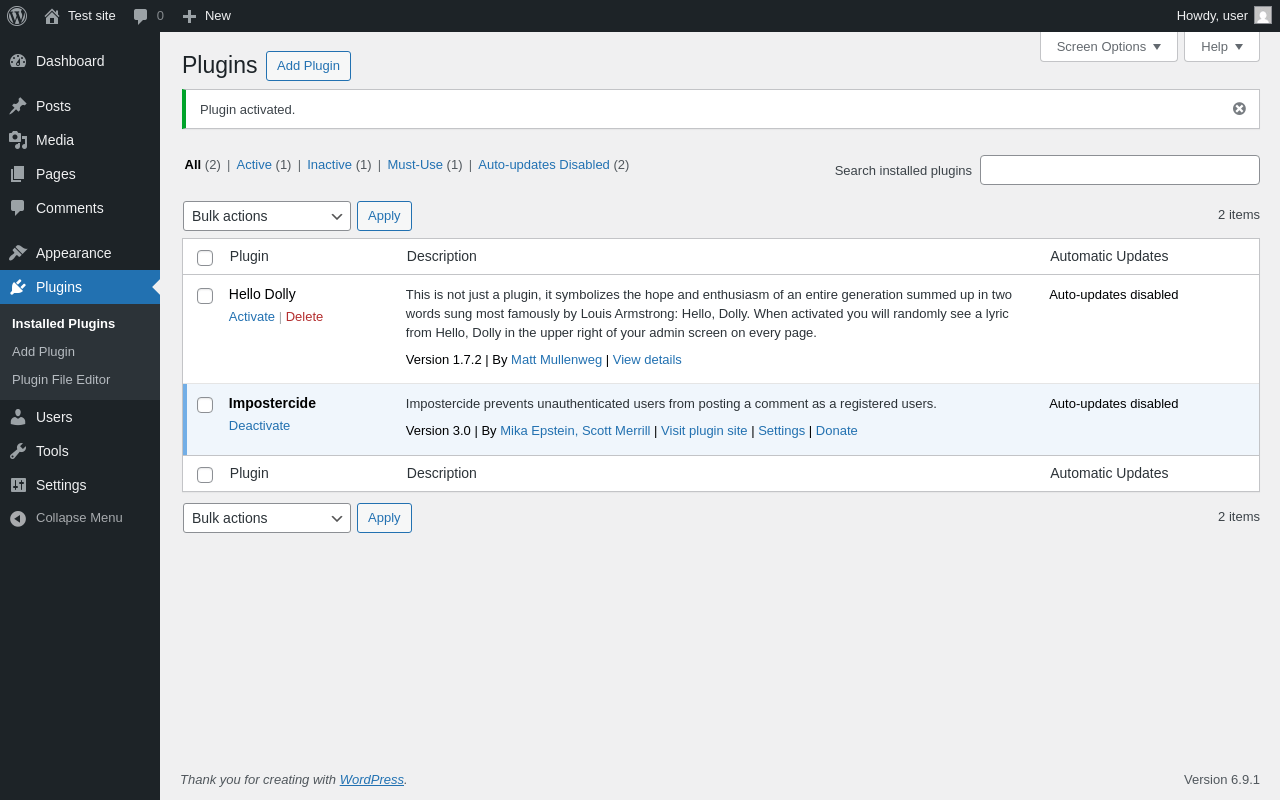Click the user avatar icon
1280x800 pixels.
click(x=1263, y=16)
